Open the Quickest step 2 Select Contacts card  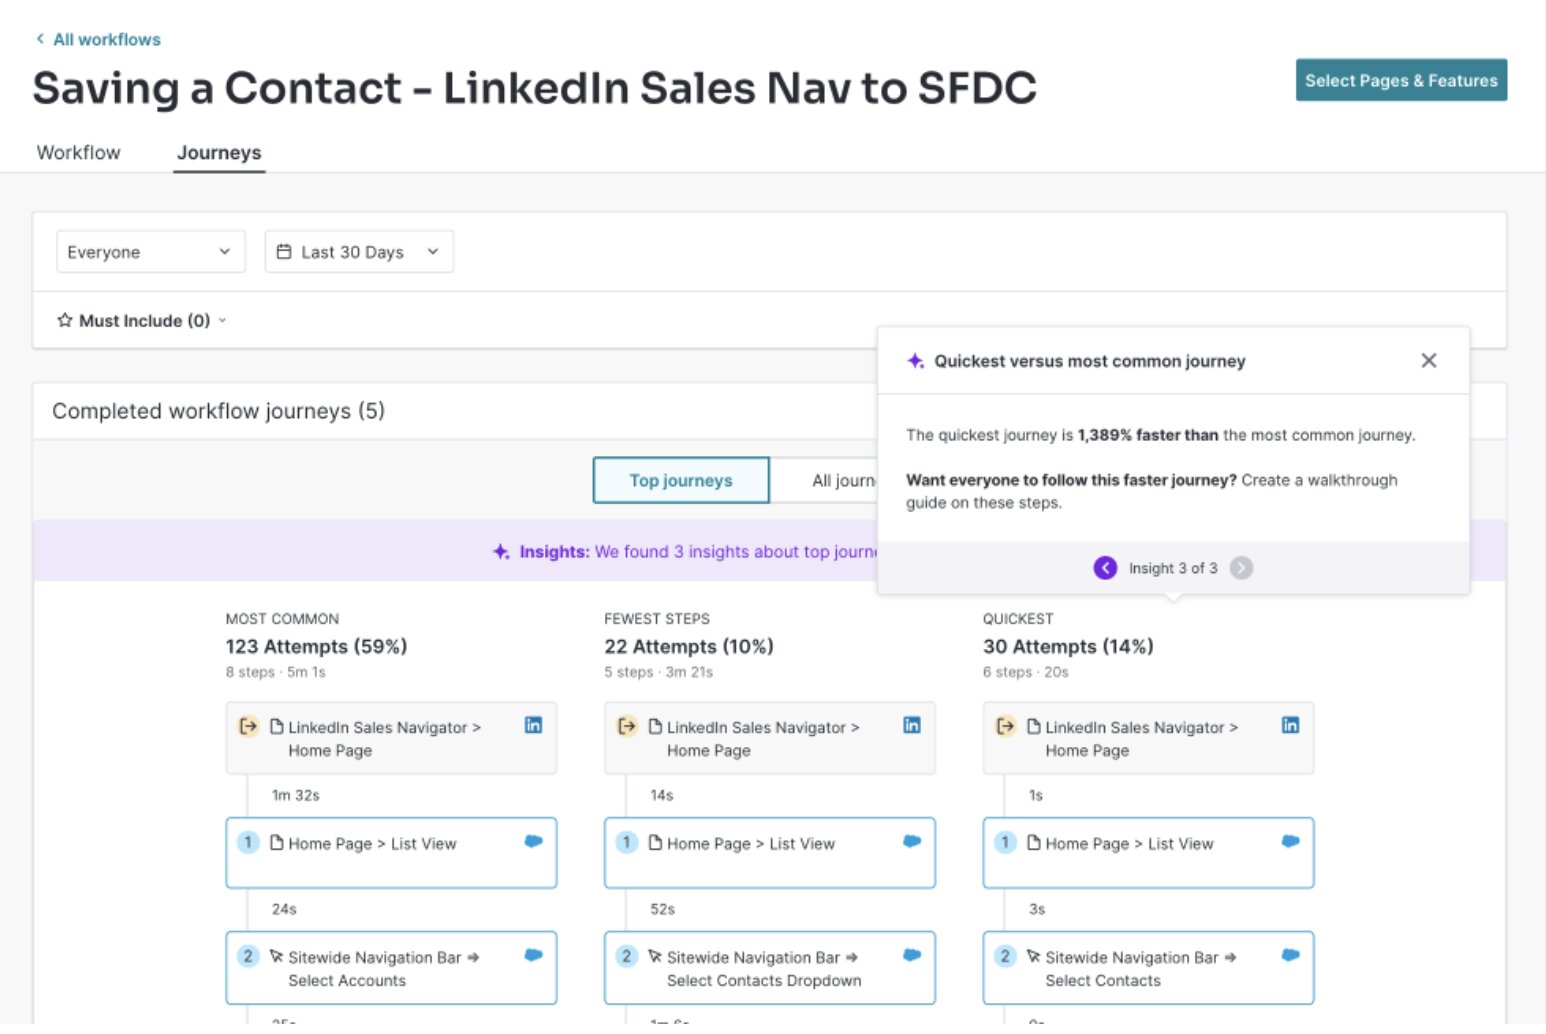pyautogui.click(x=1148, y=968)
